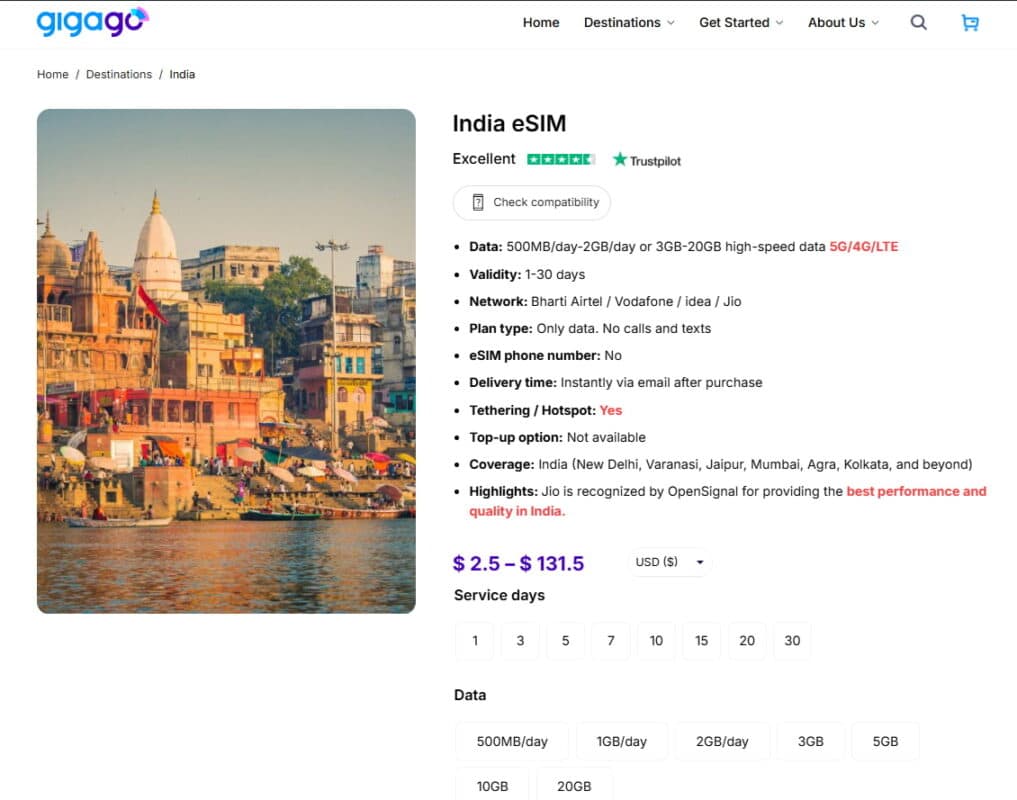
Task: Click 'Delivery time: Instantly via email' line
Action: point(616,383)
